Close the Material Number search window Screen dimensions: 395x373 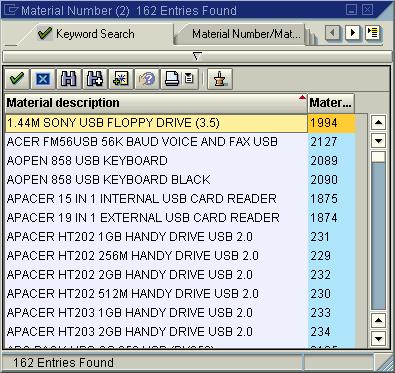[x=368, y=10]
